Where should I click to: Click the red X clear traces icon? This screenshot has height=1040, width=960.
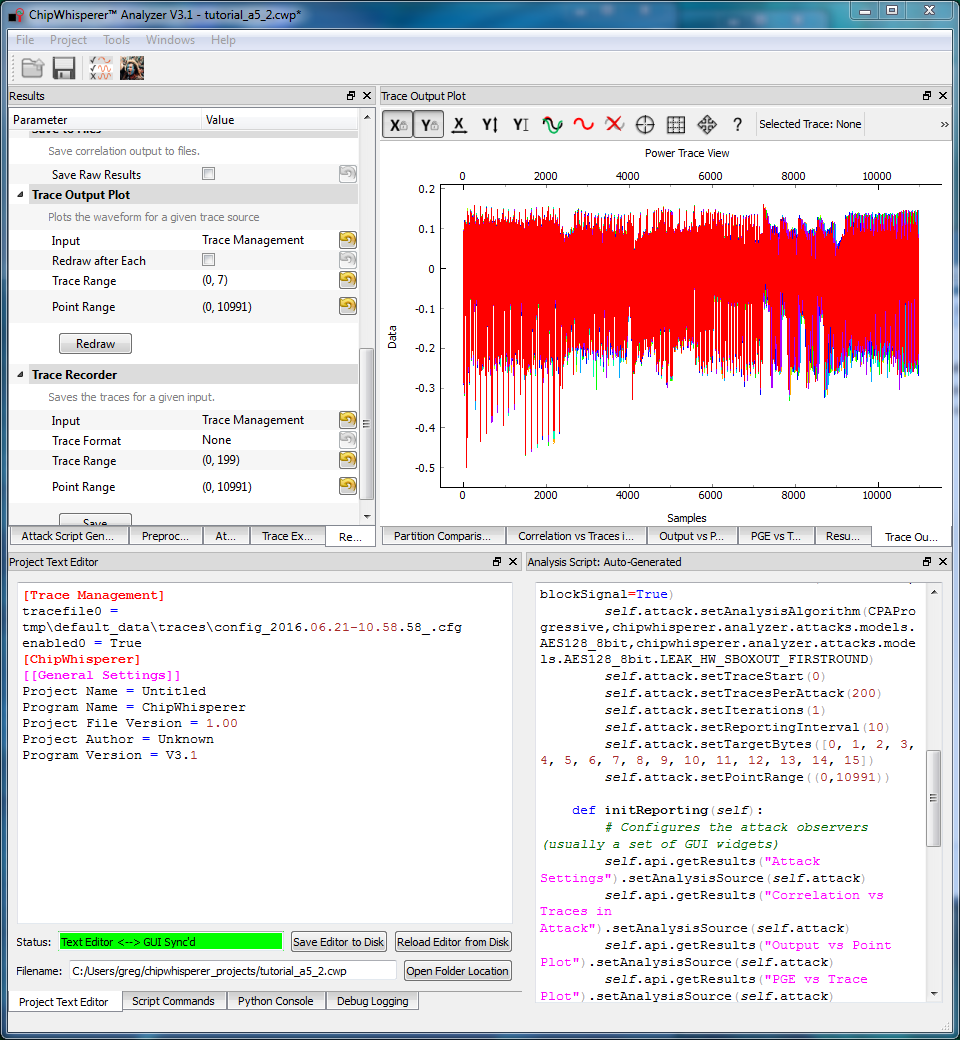[614, 125]
